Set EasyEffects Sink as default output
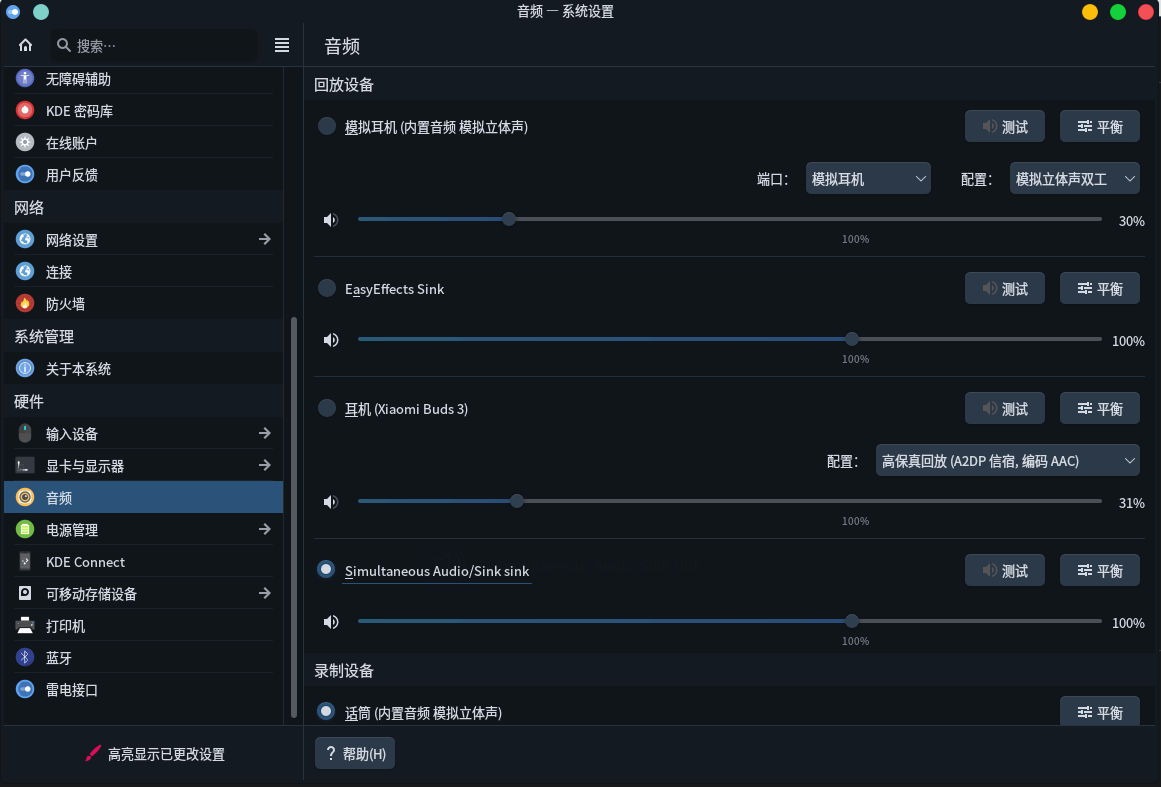 326,288
